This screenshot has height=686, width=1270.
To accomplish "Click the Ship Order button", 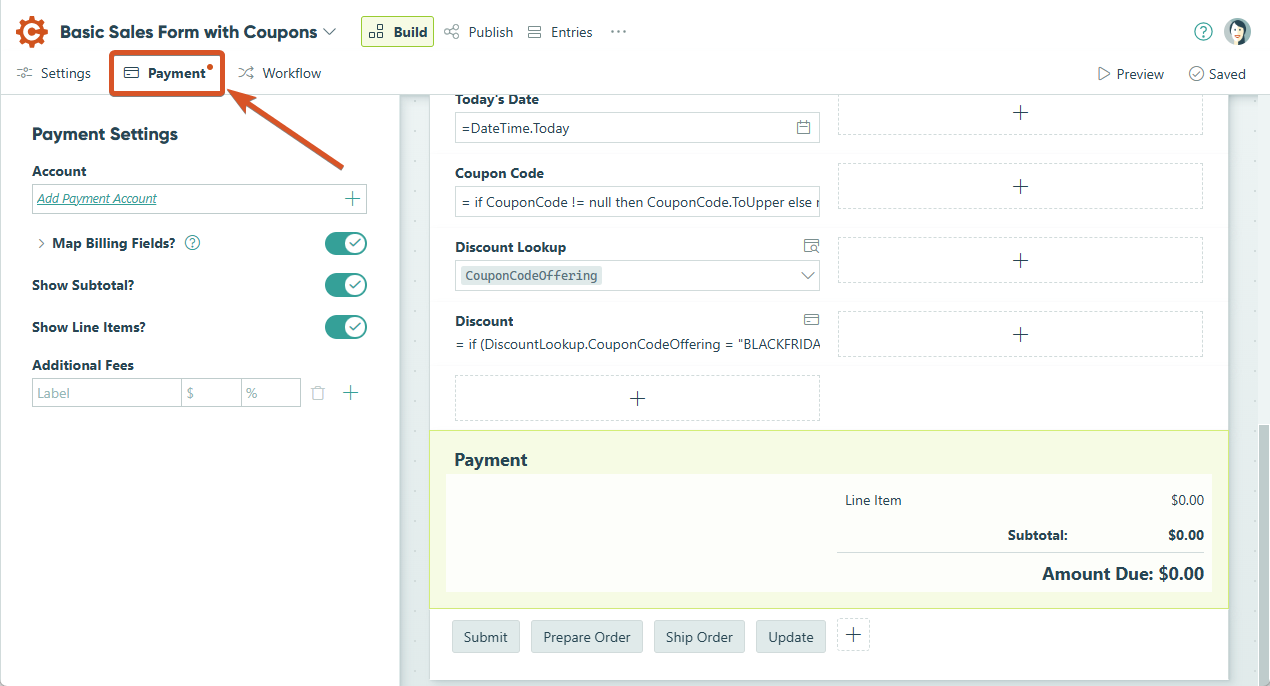I will point(699,637).
